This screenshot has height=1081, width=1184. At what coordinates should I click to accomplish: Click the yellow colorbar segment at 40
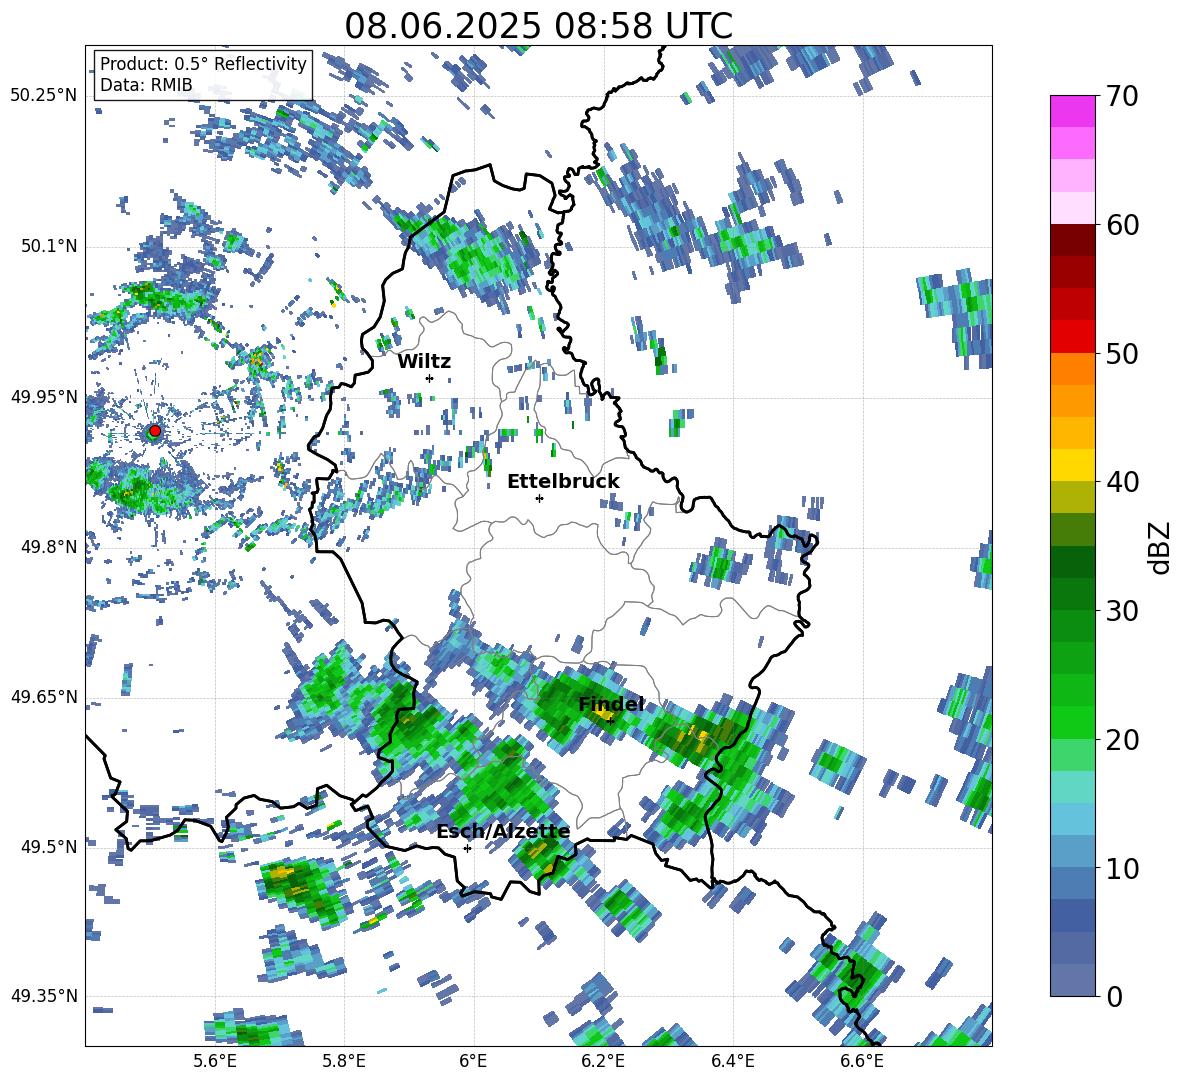(x=1072, y=465)
